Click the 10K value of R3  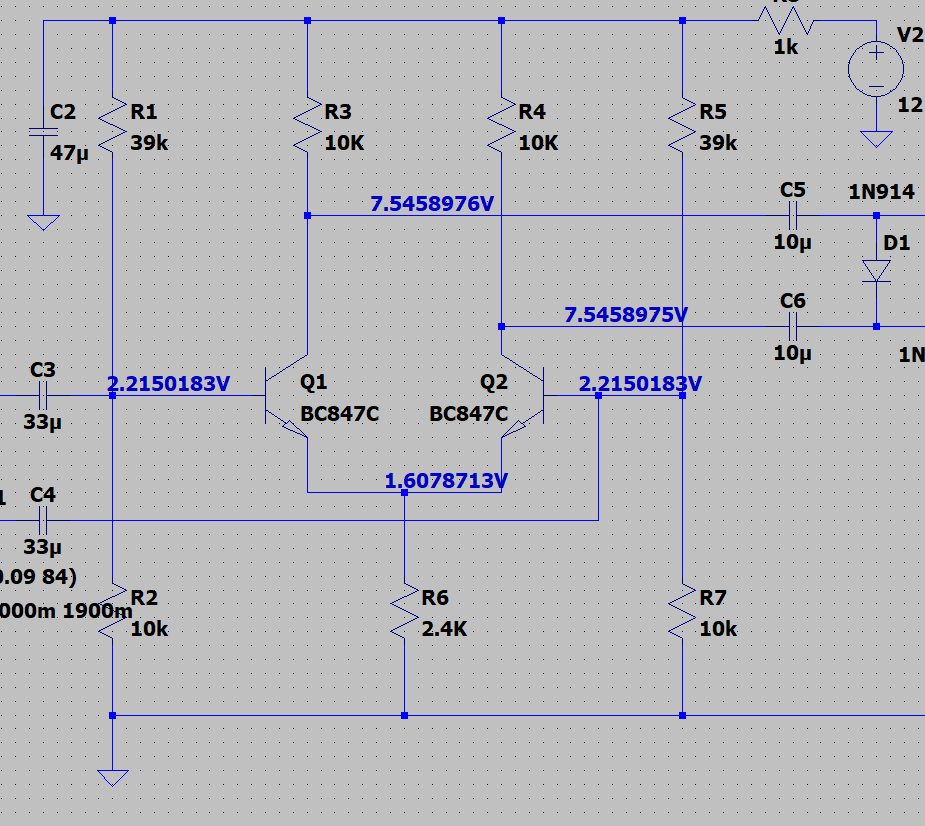tap(345, 143)
